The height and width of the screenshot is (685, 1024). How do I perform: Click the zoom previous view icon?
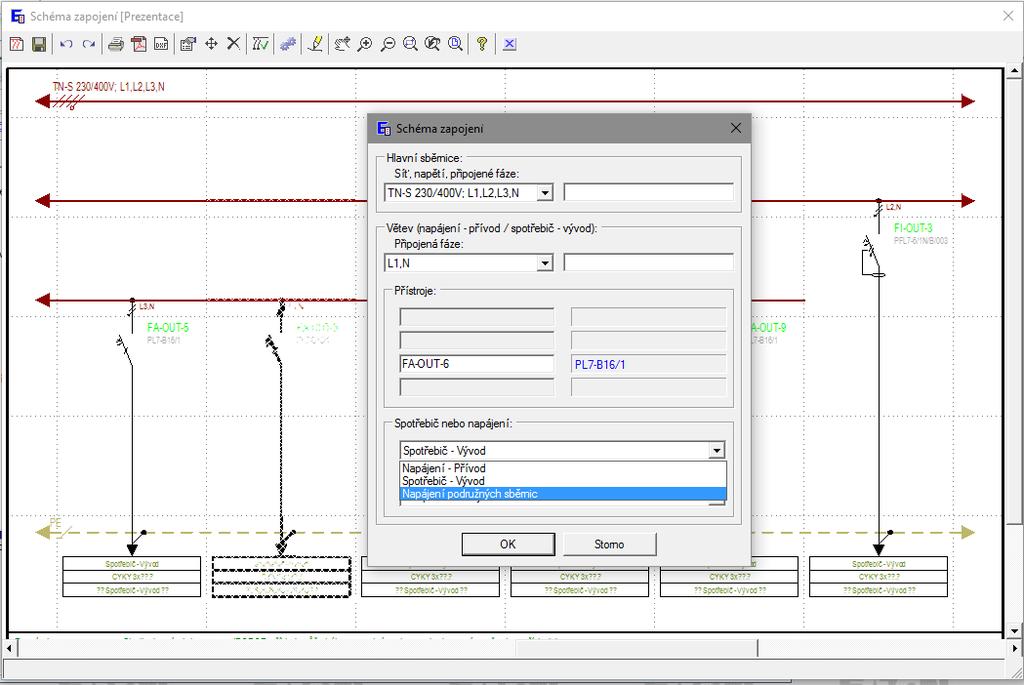pyautogui.click(x=432, y=44)
